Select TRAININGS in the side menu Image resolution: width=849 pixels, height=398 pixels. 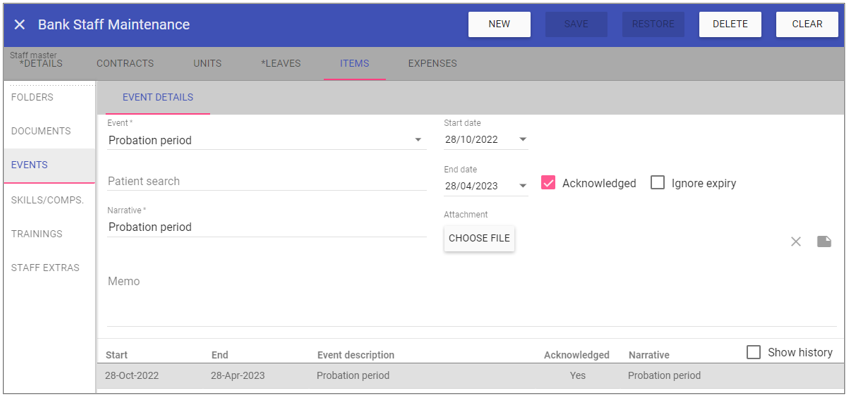tap(37, 234)
